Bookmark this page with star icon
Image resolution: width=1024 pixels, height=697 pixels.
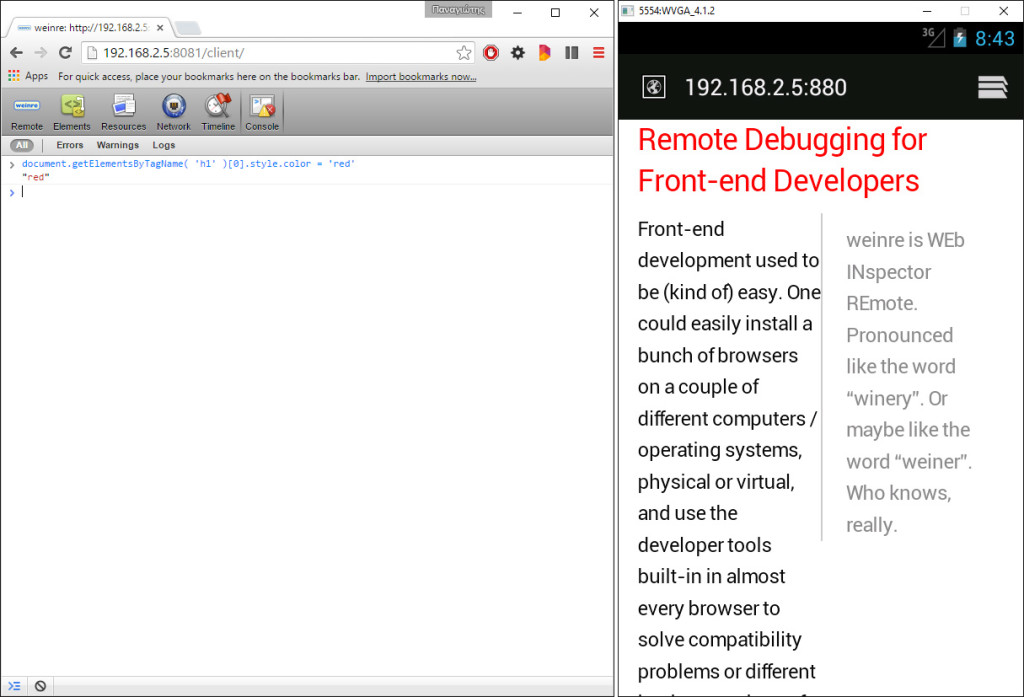tap(464, 53)
